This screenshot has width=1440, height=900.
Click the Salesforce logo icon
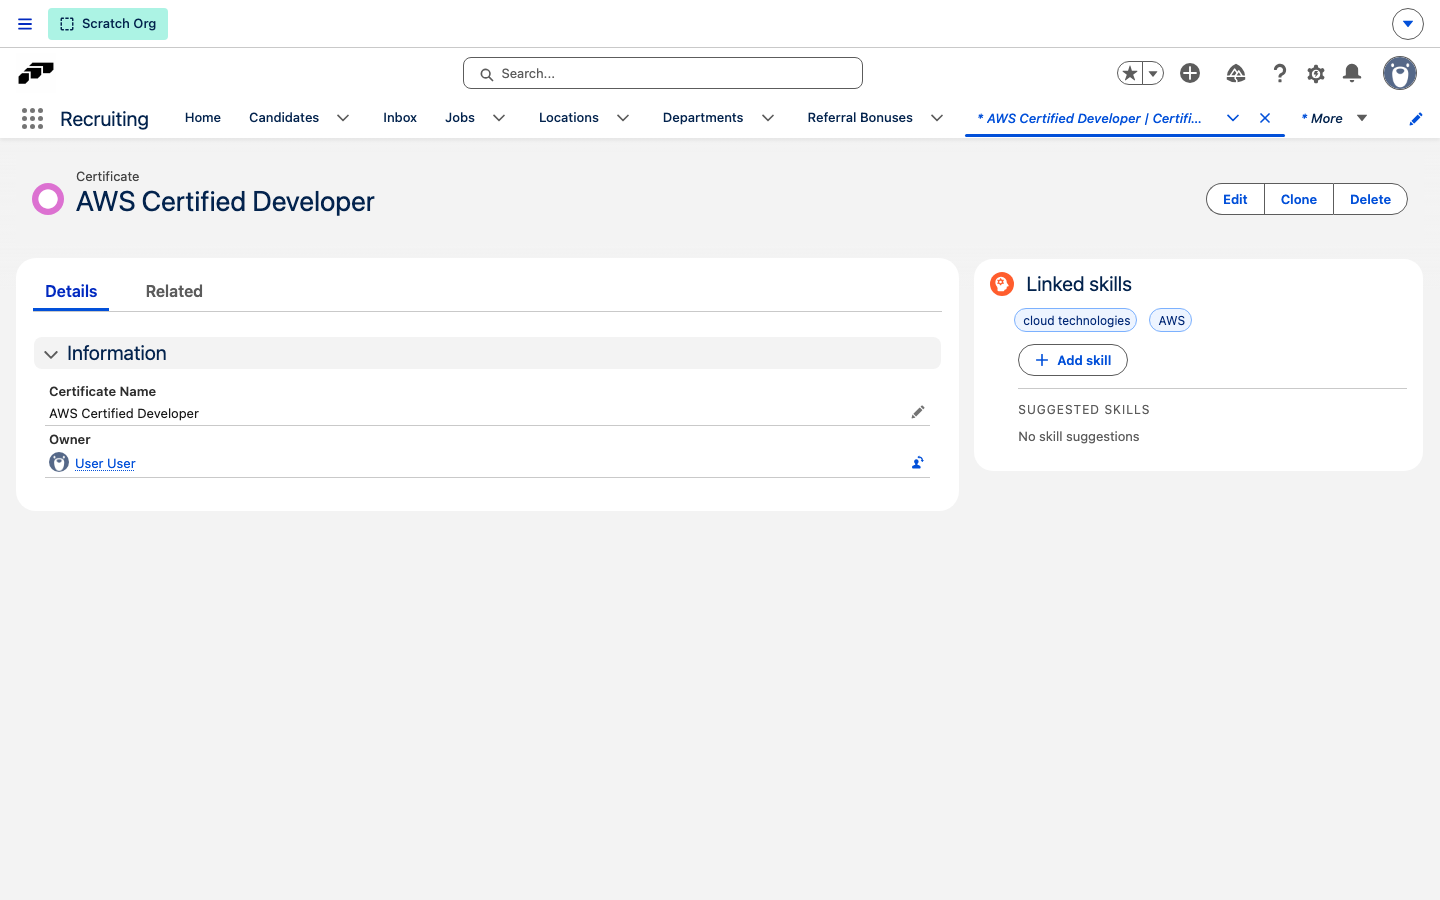pyautogui.click(x=36, y=73)
